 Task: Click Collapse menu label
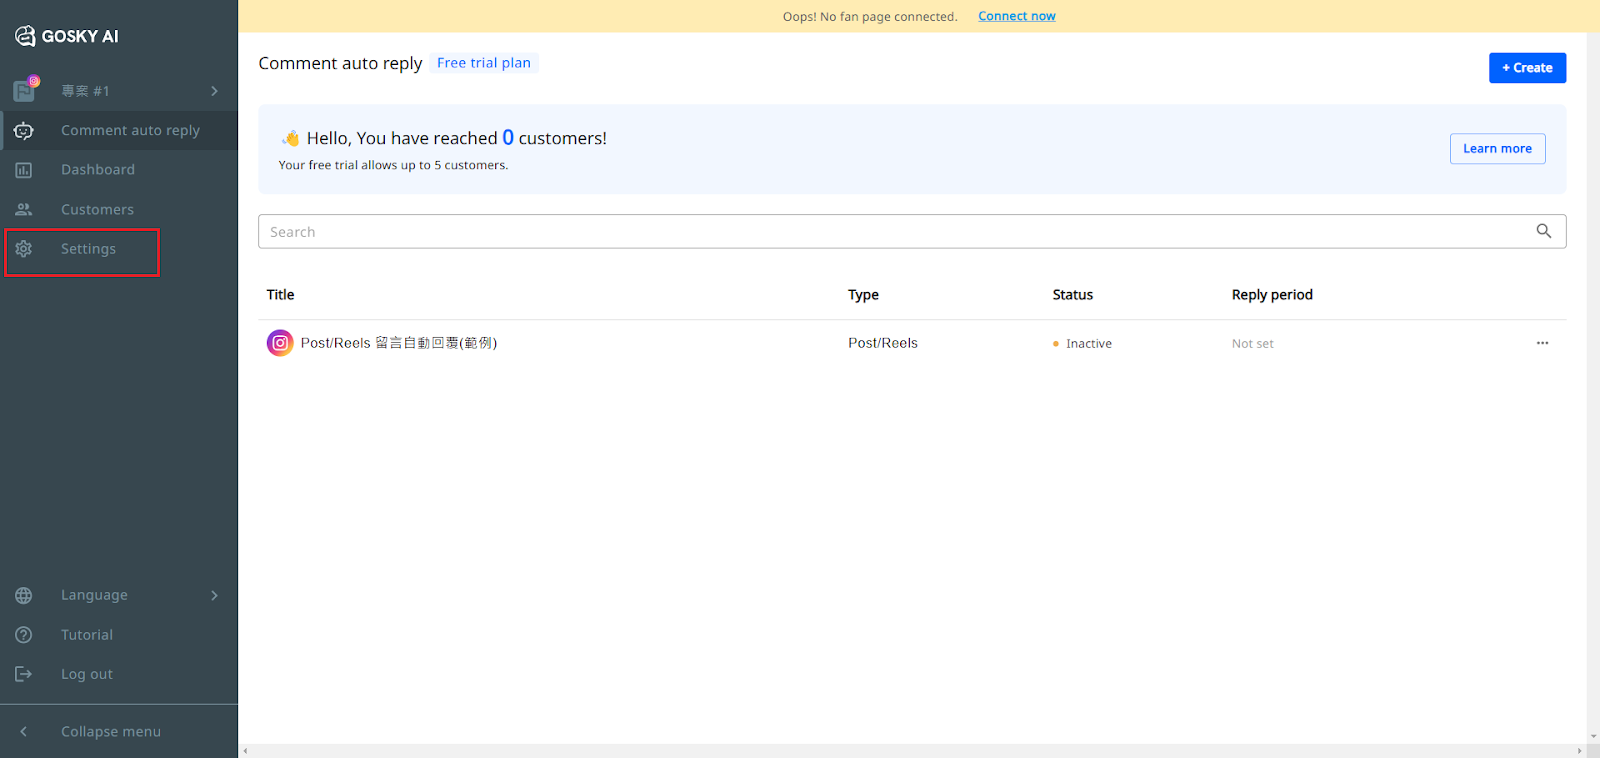coord(111,732)
